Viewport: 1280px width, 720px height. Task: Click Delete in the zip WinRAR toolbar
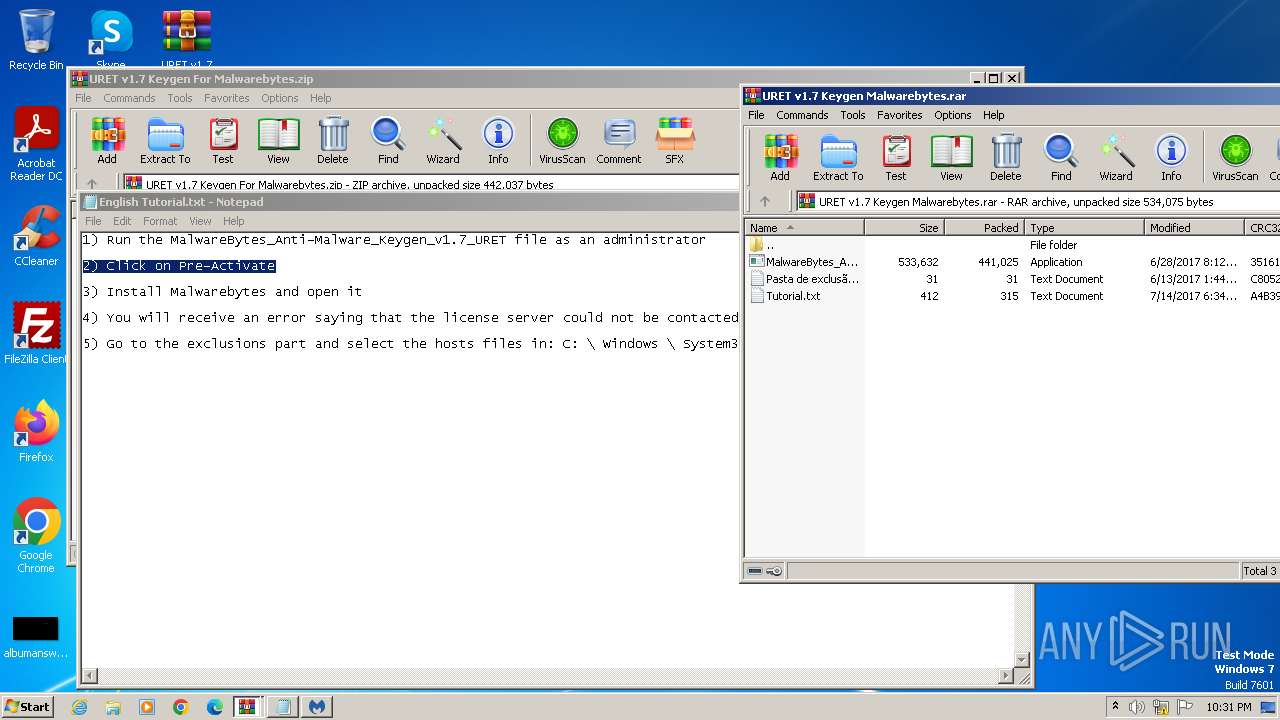[333, 140]
